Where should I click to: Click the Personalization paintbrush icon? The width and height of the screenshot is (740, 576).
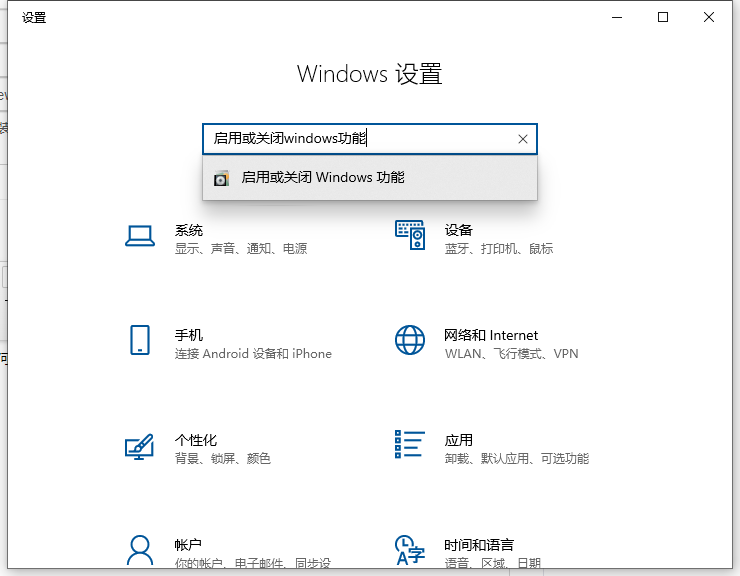click(x=139, y=446)
